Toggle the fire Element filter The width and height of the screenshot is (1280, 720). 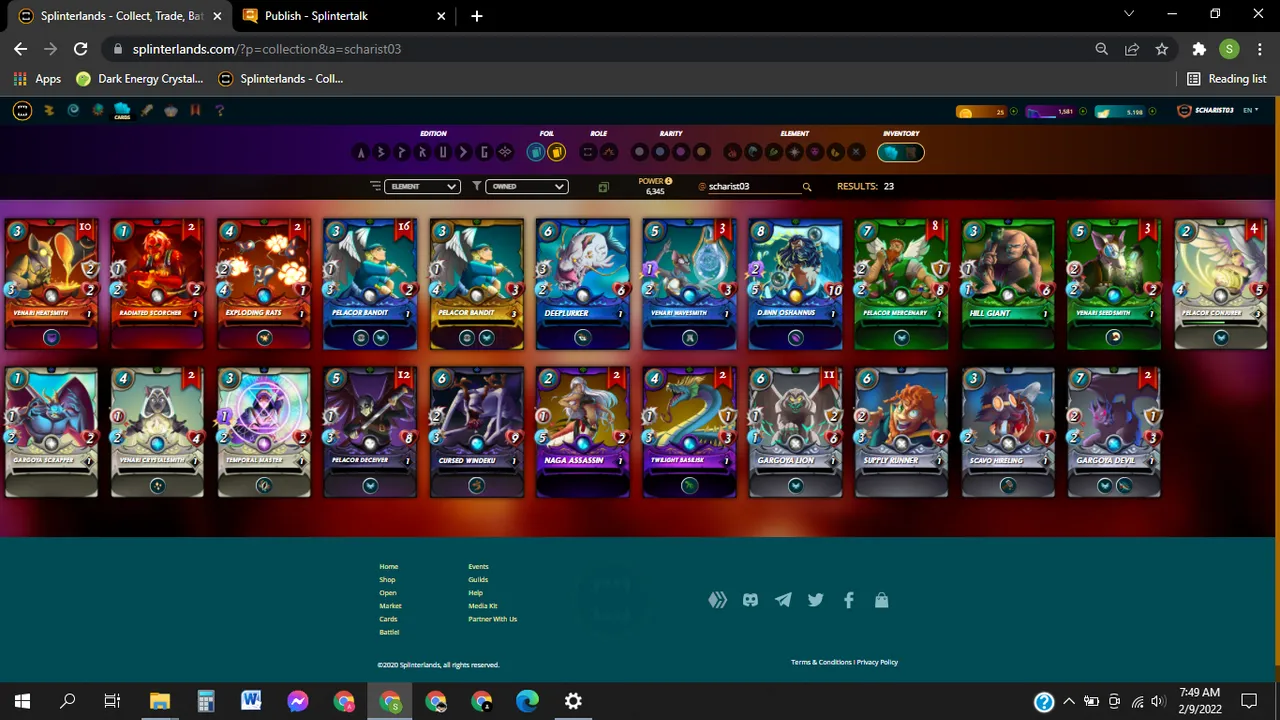click(x=732, y=152)
